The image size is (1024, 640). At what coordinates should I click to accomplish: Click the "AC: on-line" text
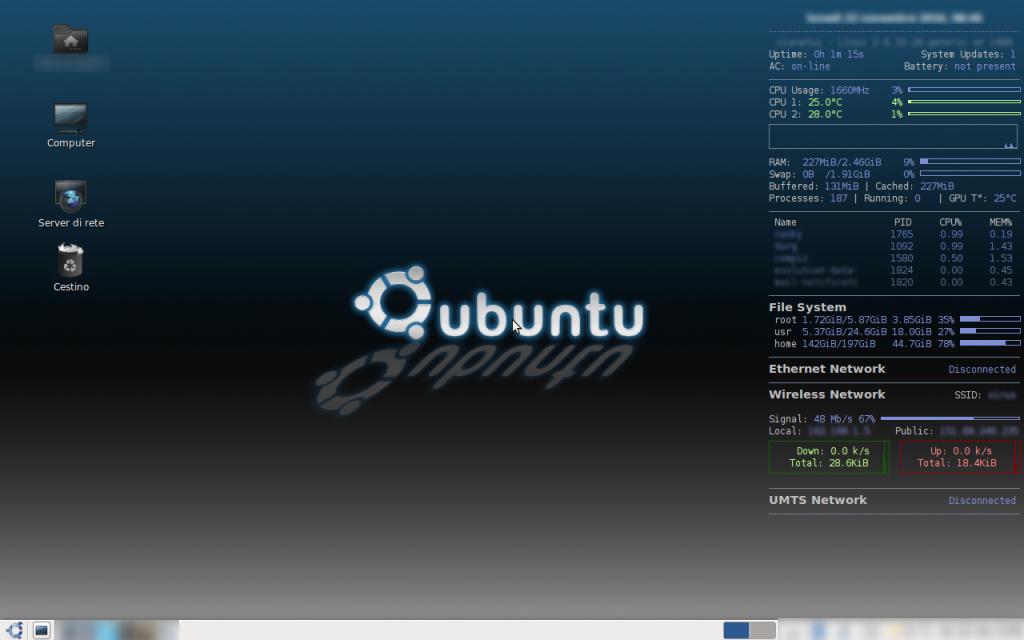point(799,67)
